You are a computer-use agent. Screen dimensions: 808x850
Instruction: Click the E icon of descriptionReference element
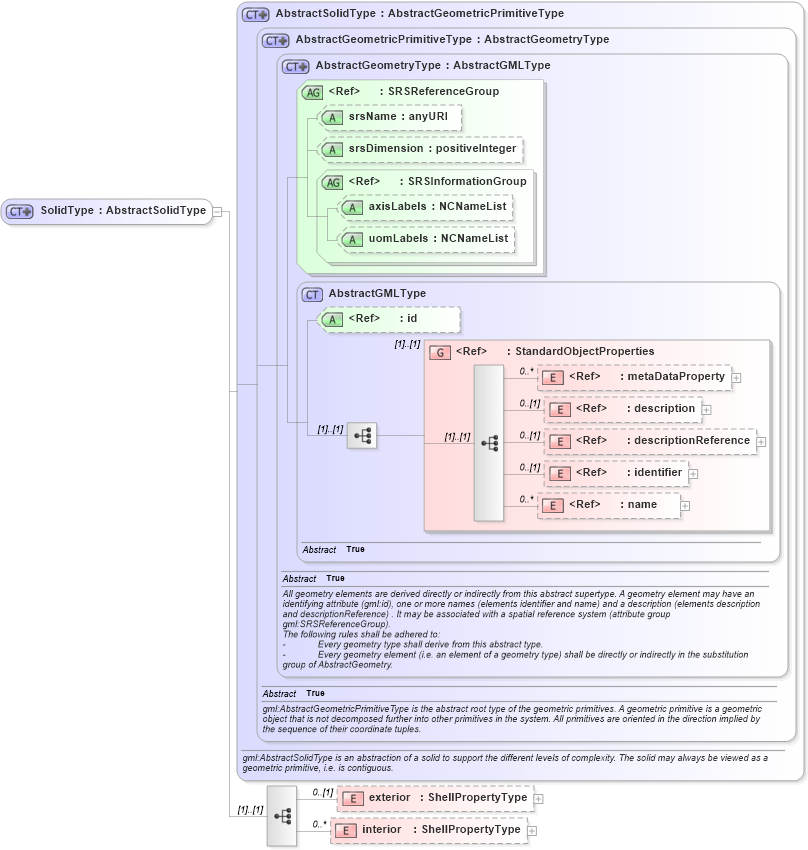click(559, 442)
